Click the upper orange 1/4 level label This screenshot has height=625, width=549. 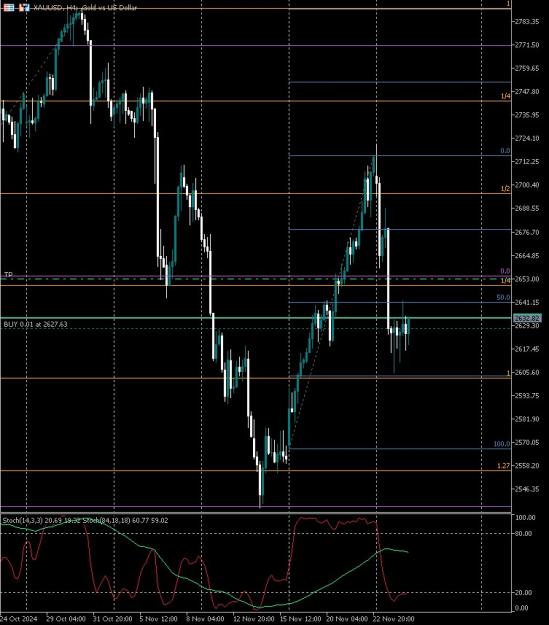click(505, 96)
